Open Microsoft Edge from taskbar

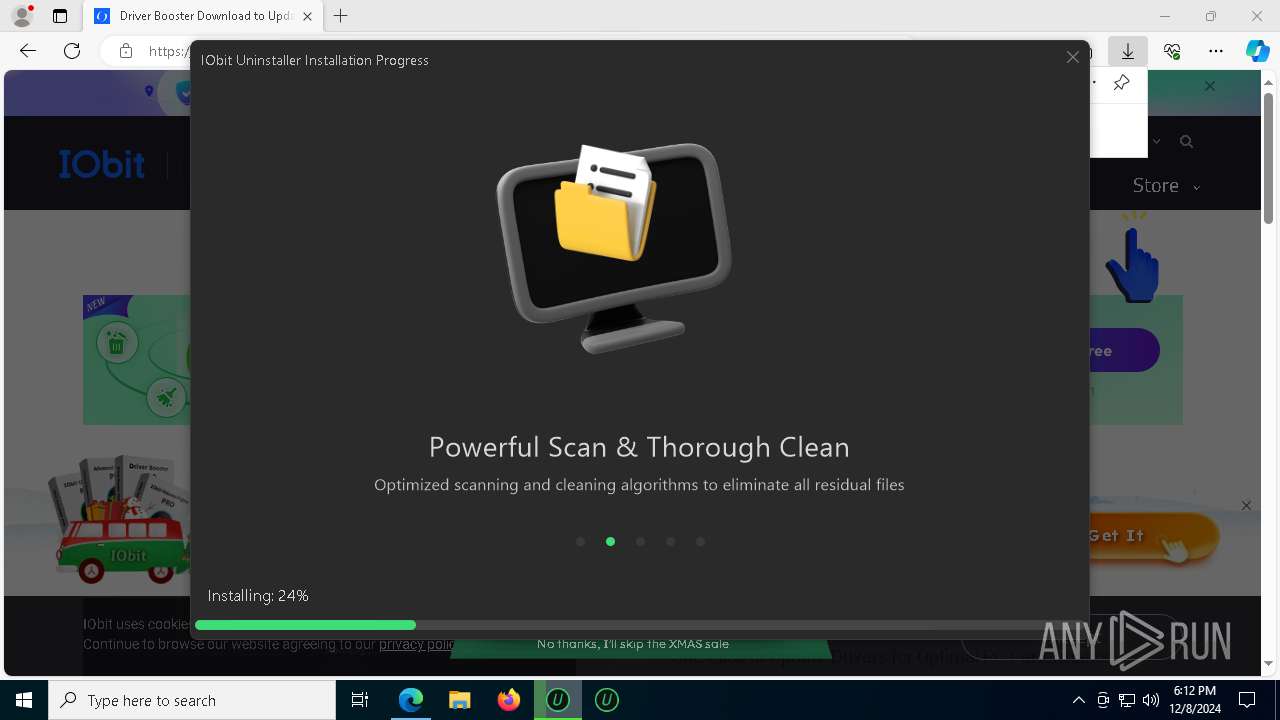pos(411,700)
